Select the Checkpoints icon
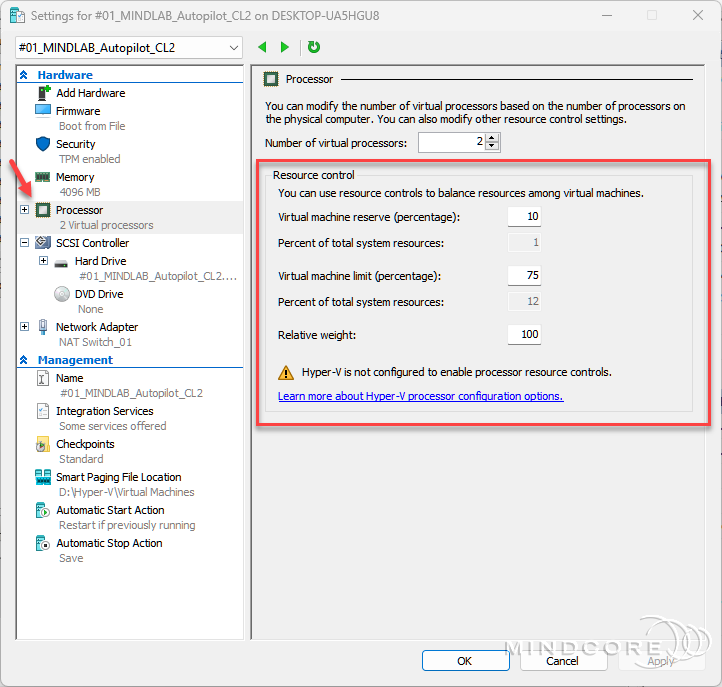 [42, 444]
